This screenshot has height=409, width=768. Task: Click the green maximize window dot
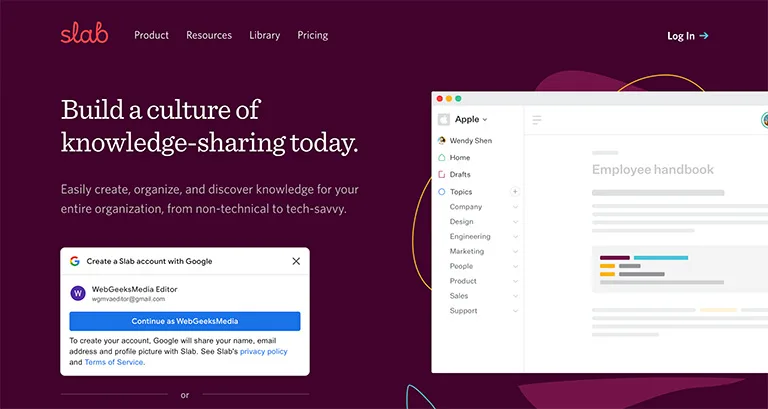coord(458,98)
